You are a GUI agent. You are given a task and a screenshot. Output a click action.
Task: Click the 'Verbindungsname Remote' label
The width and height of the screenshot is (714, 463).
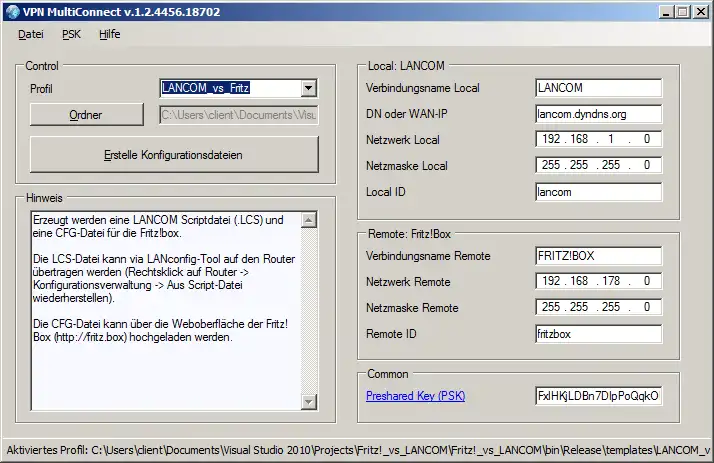pyautogui.click(x=428, y=256)
